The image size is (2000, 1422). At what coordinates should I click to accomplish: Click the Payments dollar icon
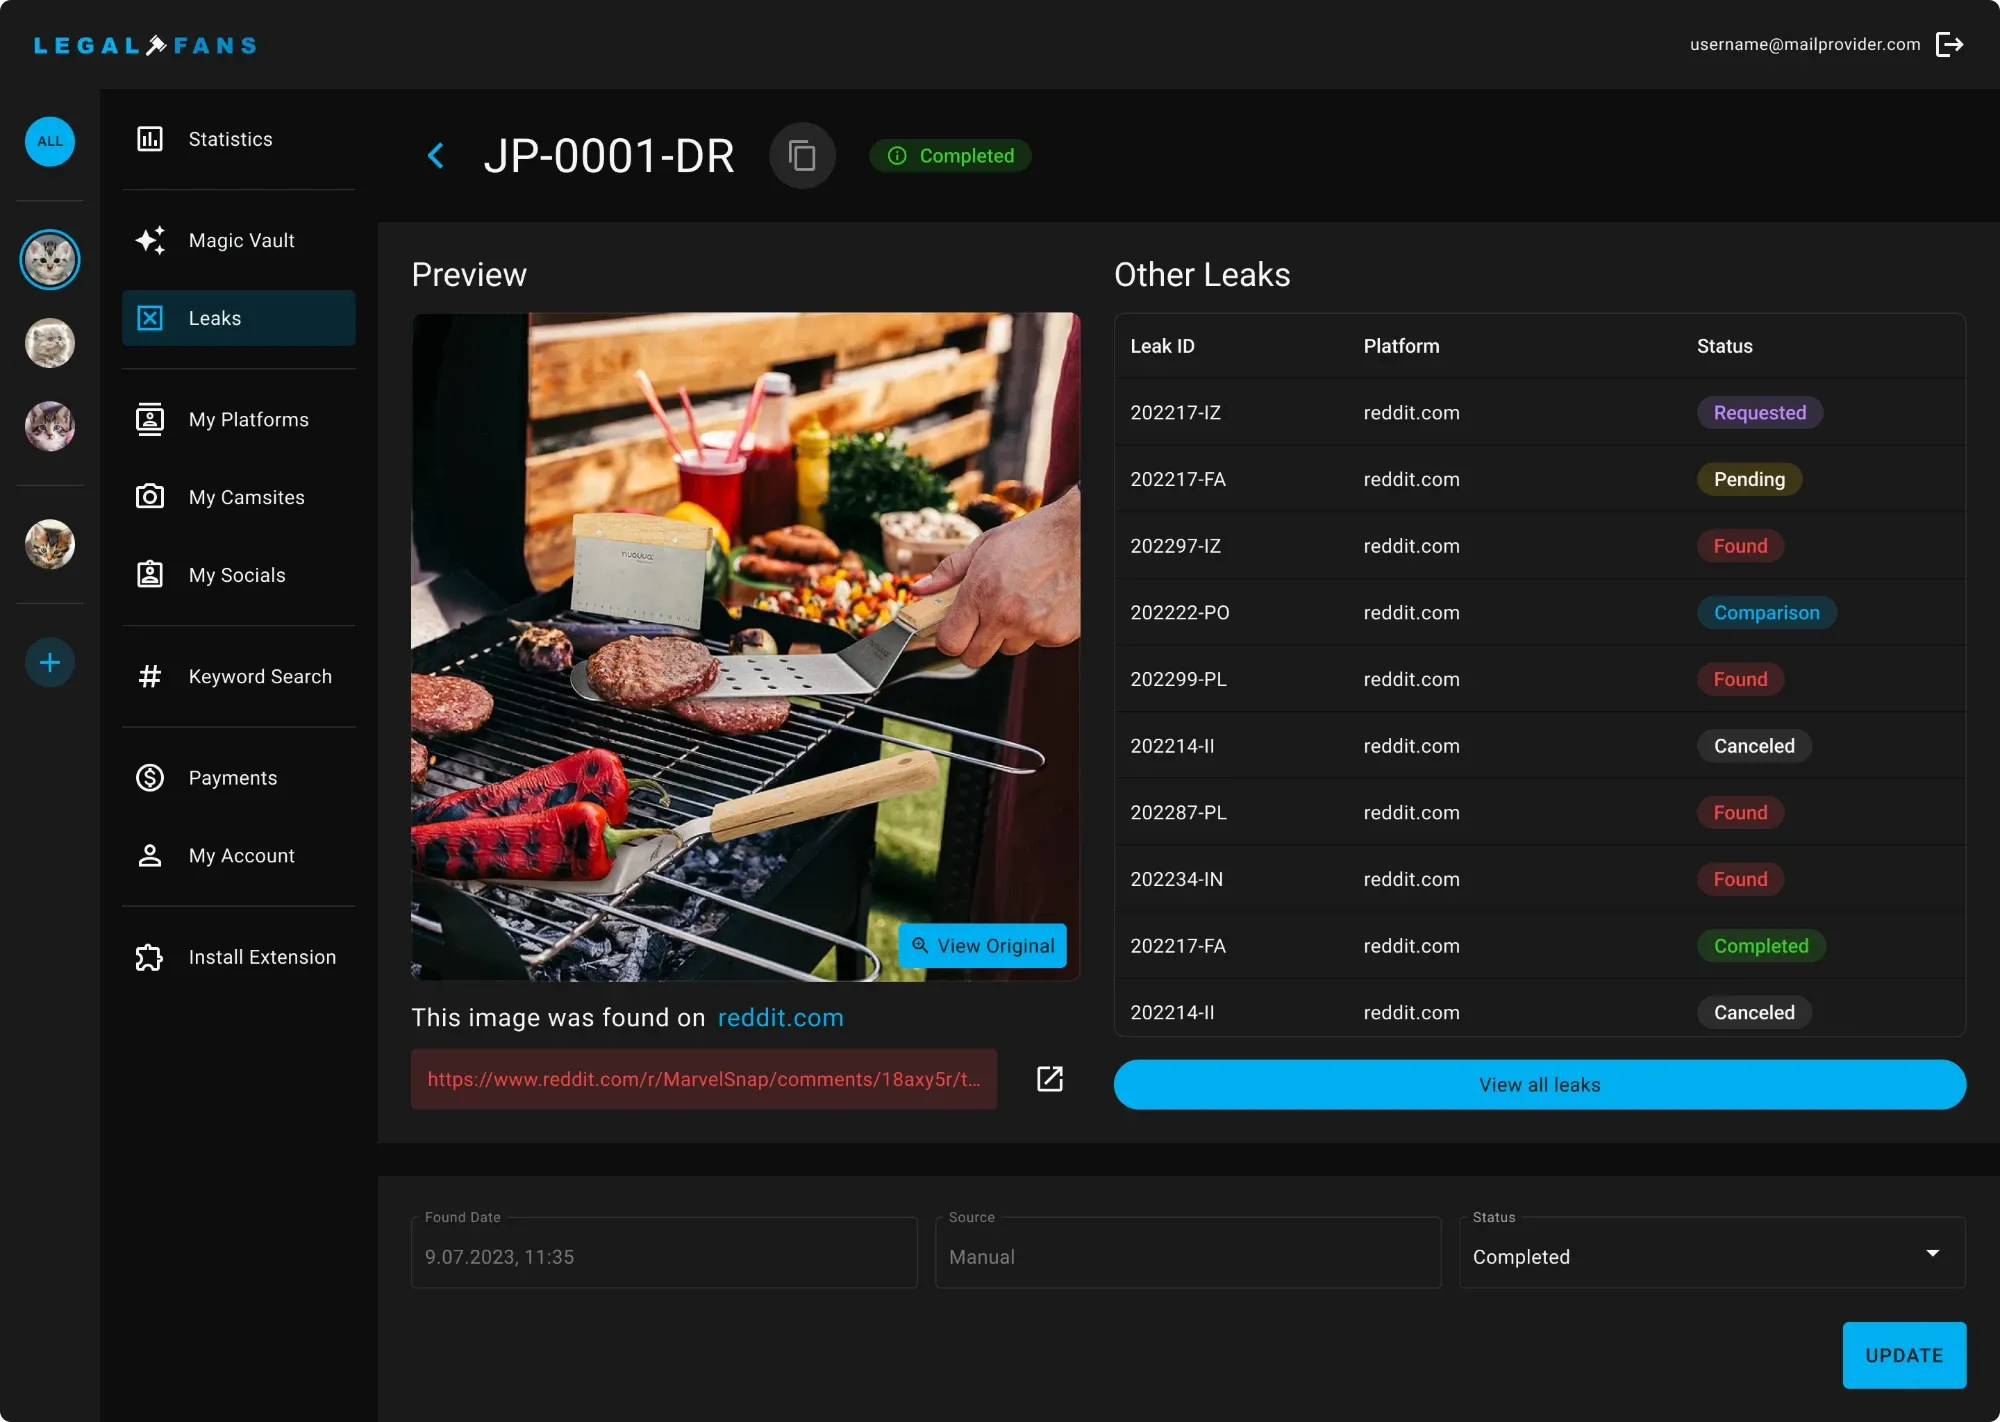click(150, 778)
